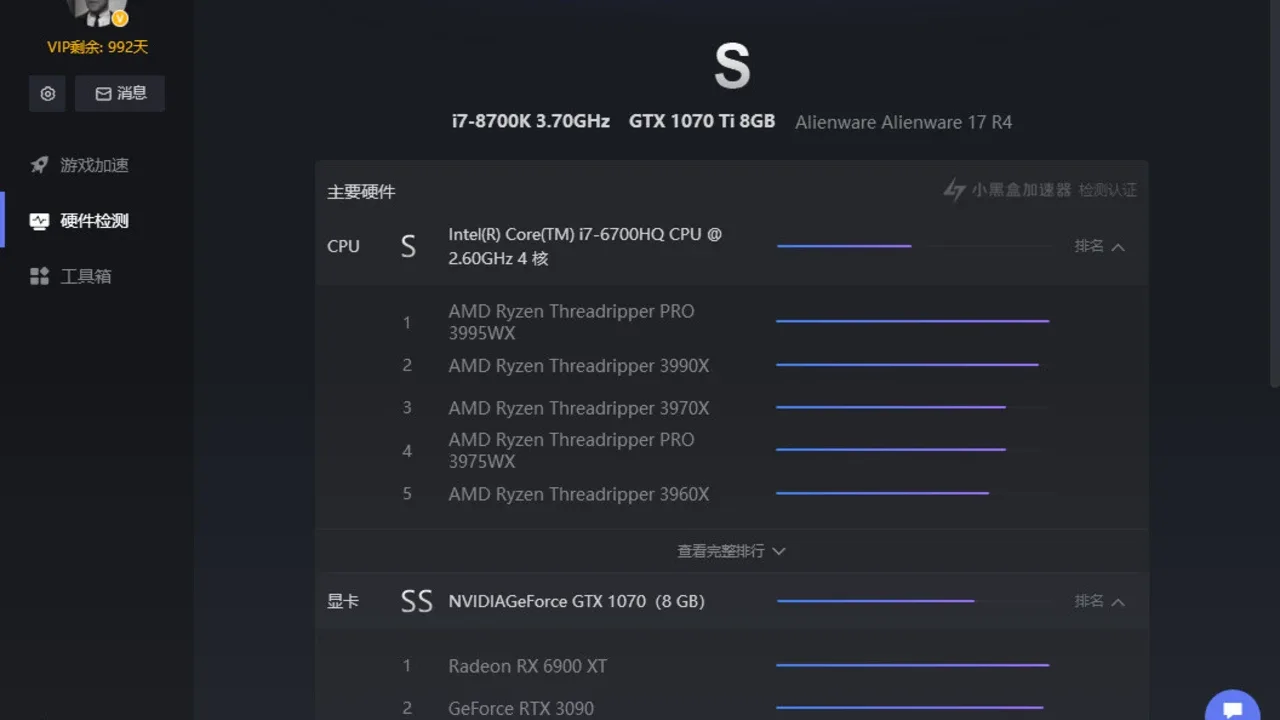
Task: Click the Alienware Alienware 17 R4 label
Action: click(903, 122)
